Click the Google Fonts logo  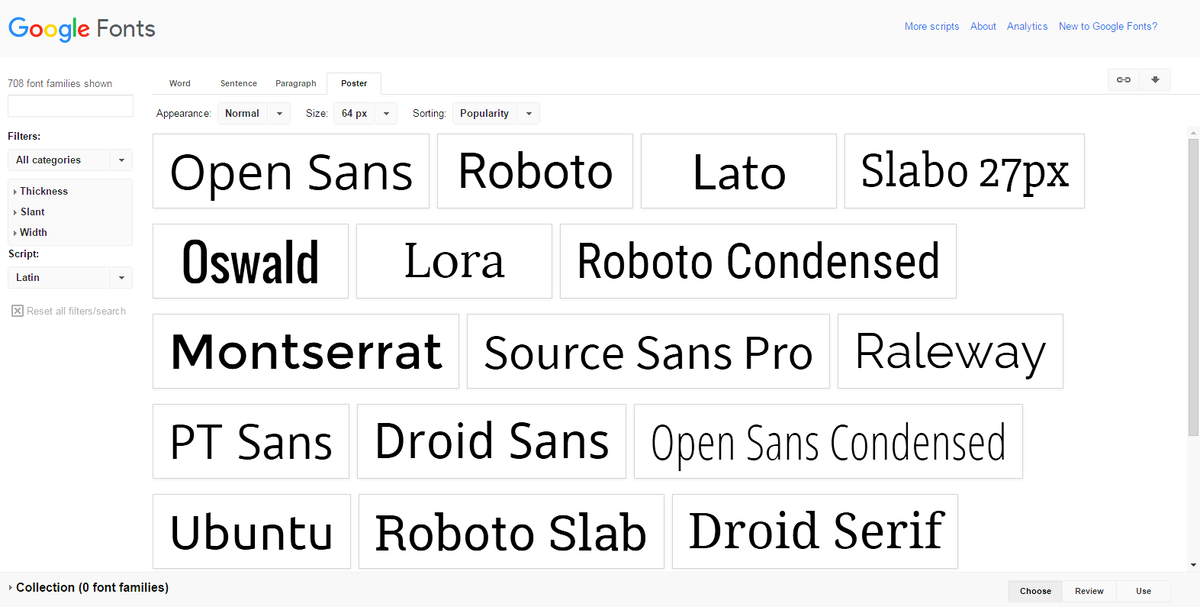[x=82, y=28]
